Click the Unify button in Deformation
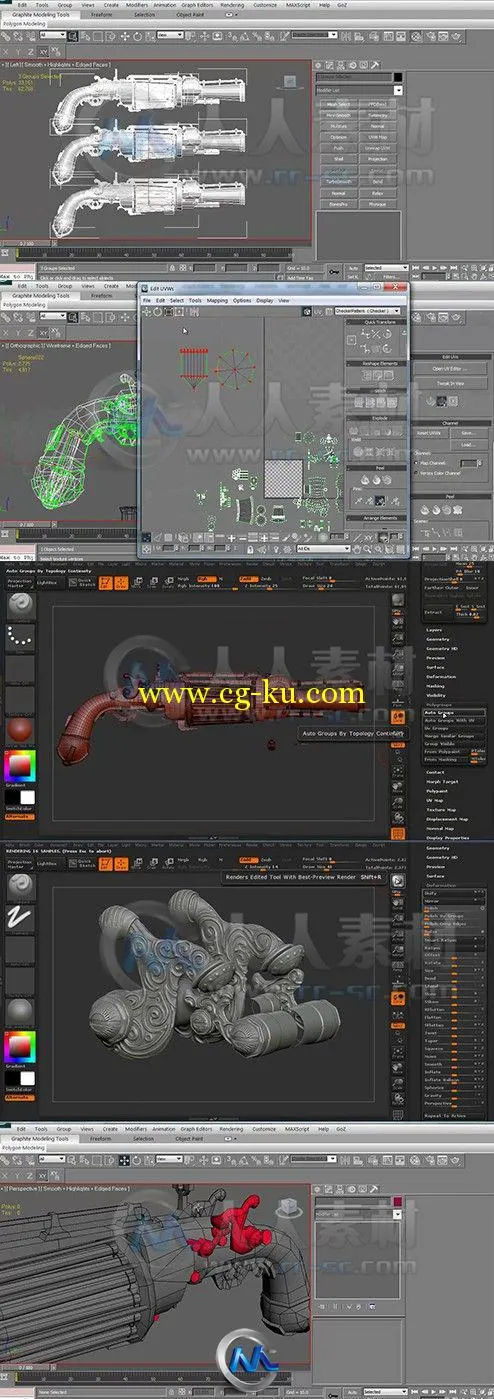The height and width of the screenshot is (1399, 494). coord(454,893)
